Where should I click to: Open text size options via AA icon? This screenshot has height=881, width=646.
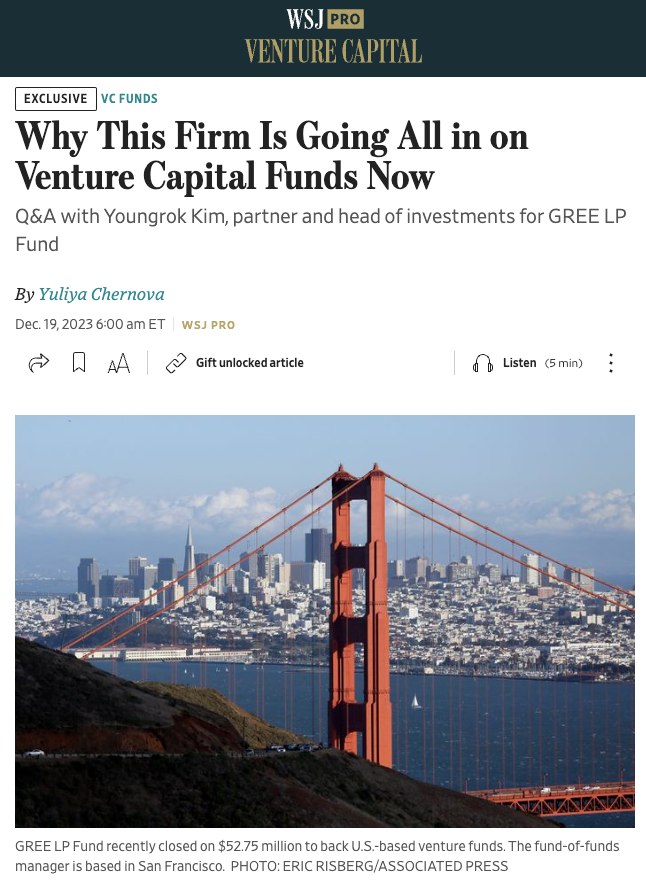coord(119,364)
